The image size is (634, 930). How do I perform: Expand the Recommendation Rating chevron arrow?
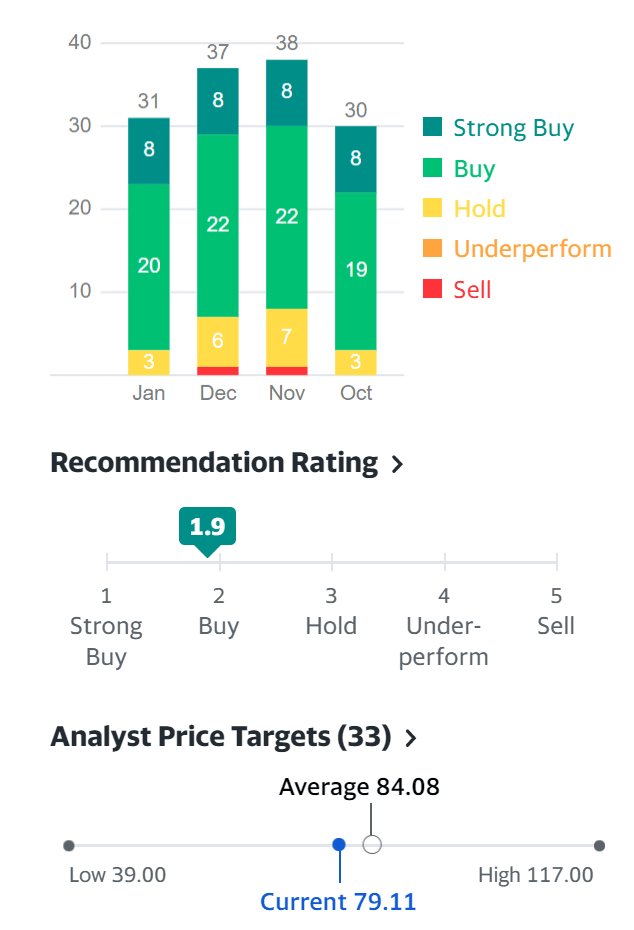(397, 464)
